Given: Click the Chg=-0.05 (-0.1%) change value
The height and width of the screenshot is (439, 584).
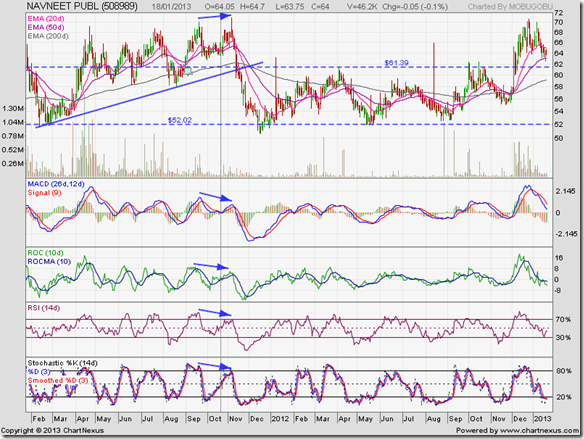Looking at the screenshot, I should click(x=414, y=7).
